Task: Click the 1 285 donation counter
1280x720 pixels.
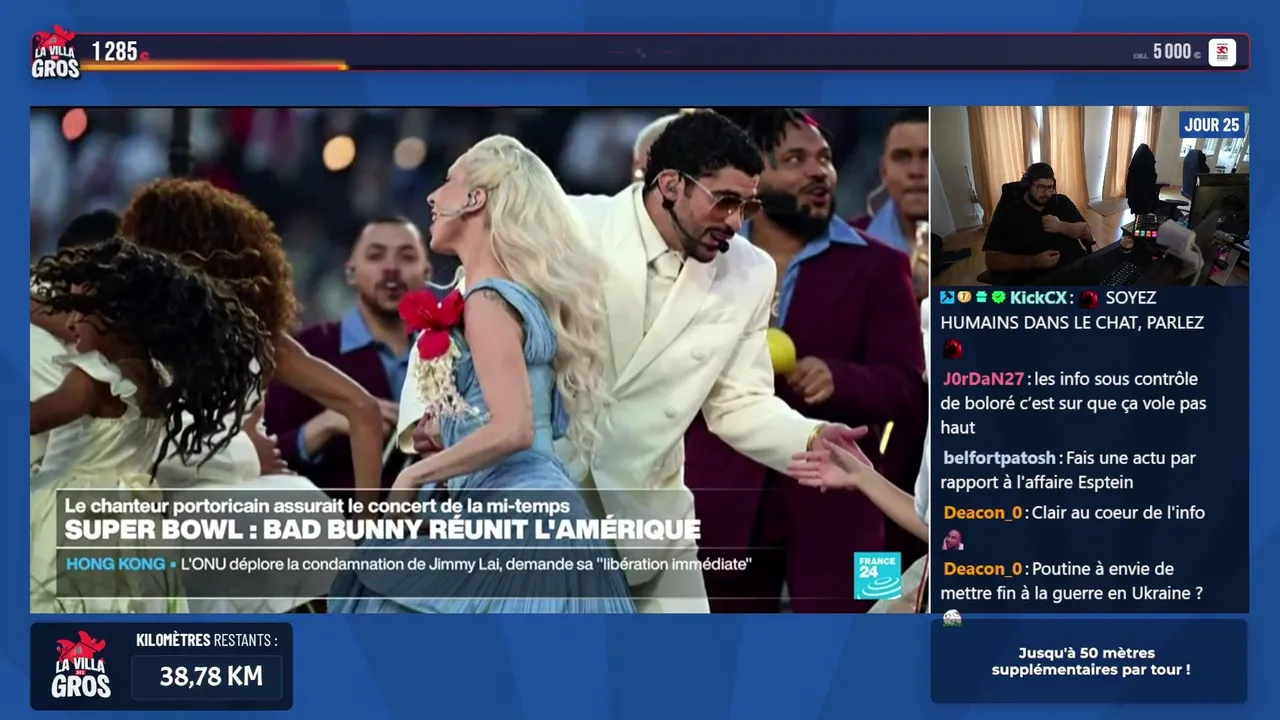Action: click(114, 51)
